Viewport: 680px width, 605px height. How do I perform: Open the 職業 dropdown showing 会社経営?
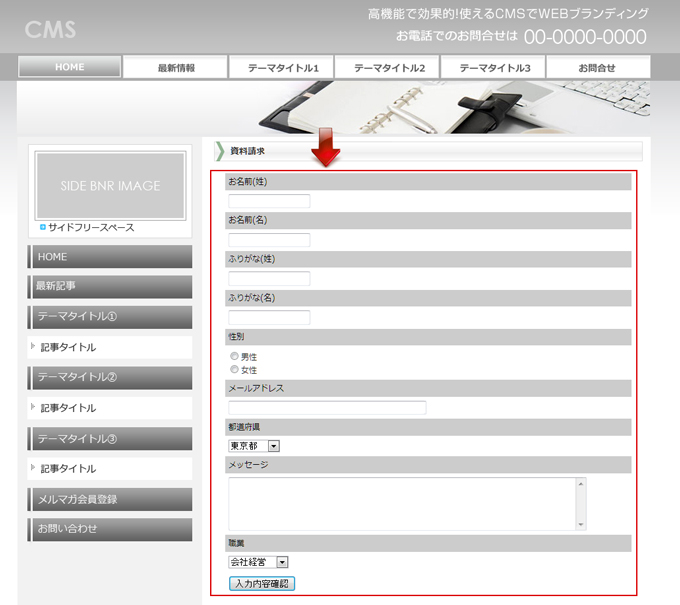coord(258,563)
